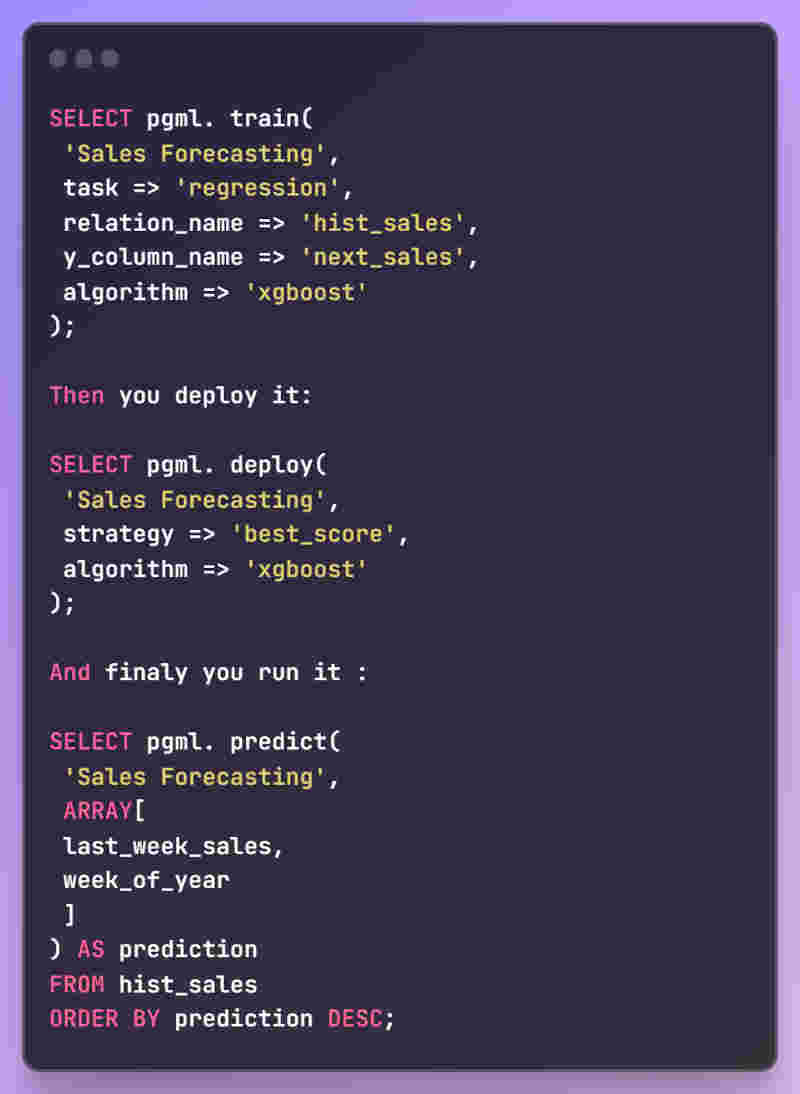Click the pink word Then
The image size is (800, 1094).
coord(77,396)
